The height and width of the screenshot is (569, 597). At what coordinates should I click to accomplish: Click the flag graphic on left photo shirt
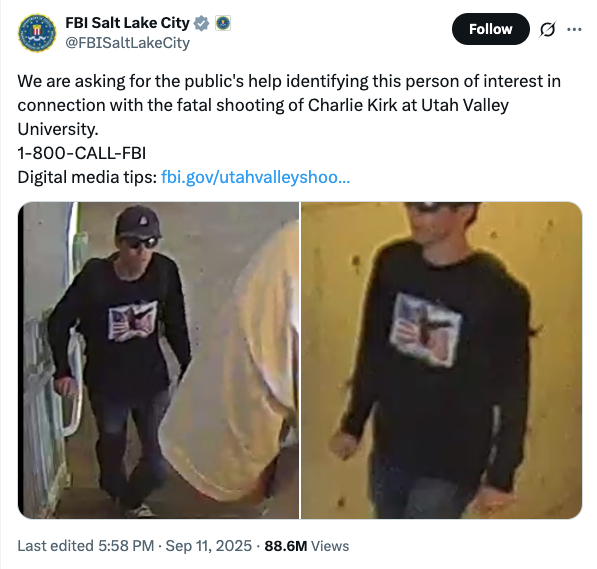(133, 321)
